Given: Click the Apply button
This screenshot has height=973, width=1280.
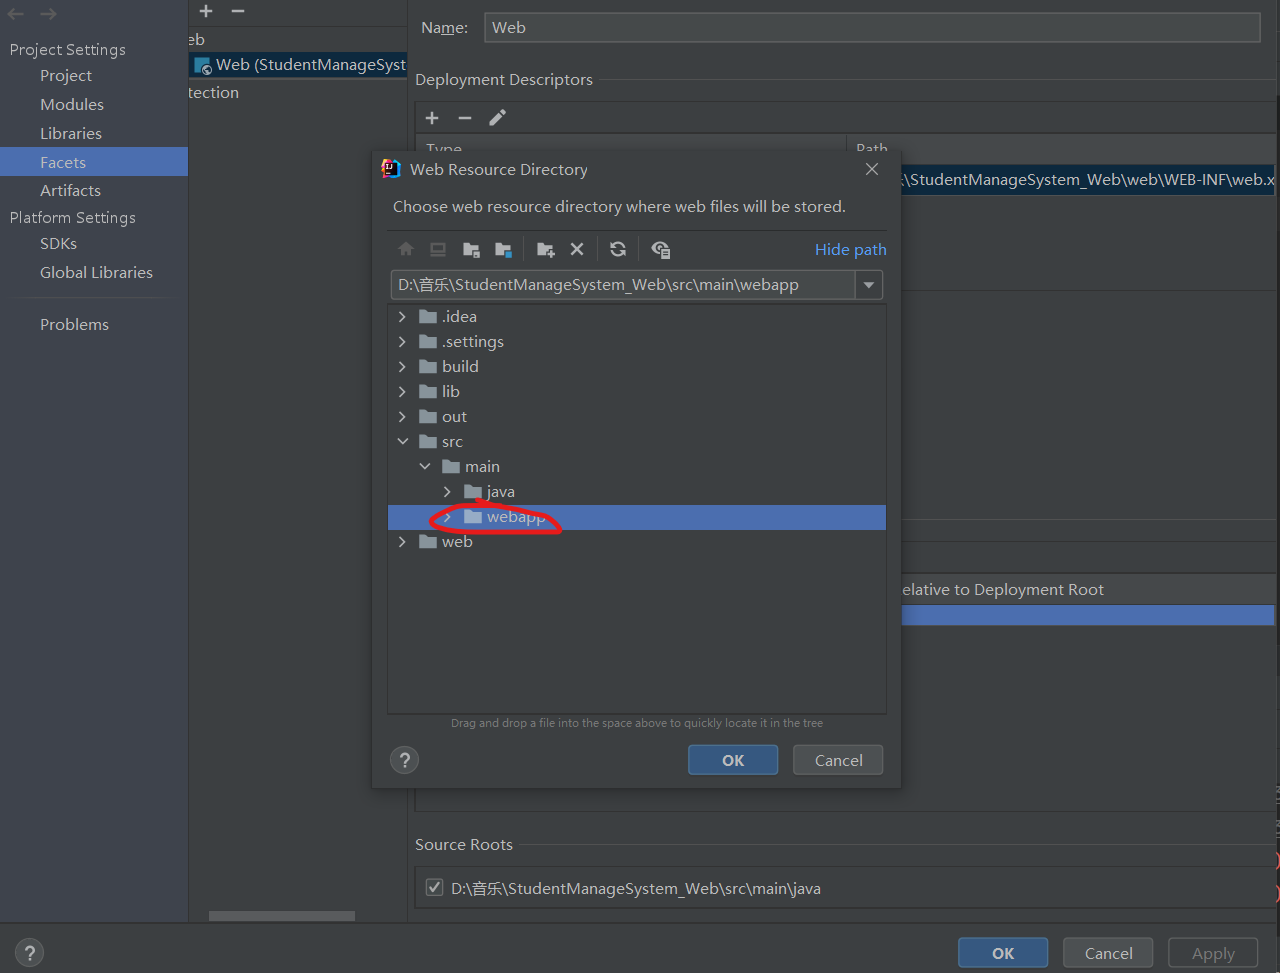Looking at the screenshot, I should pos(1213,953).
